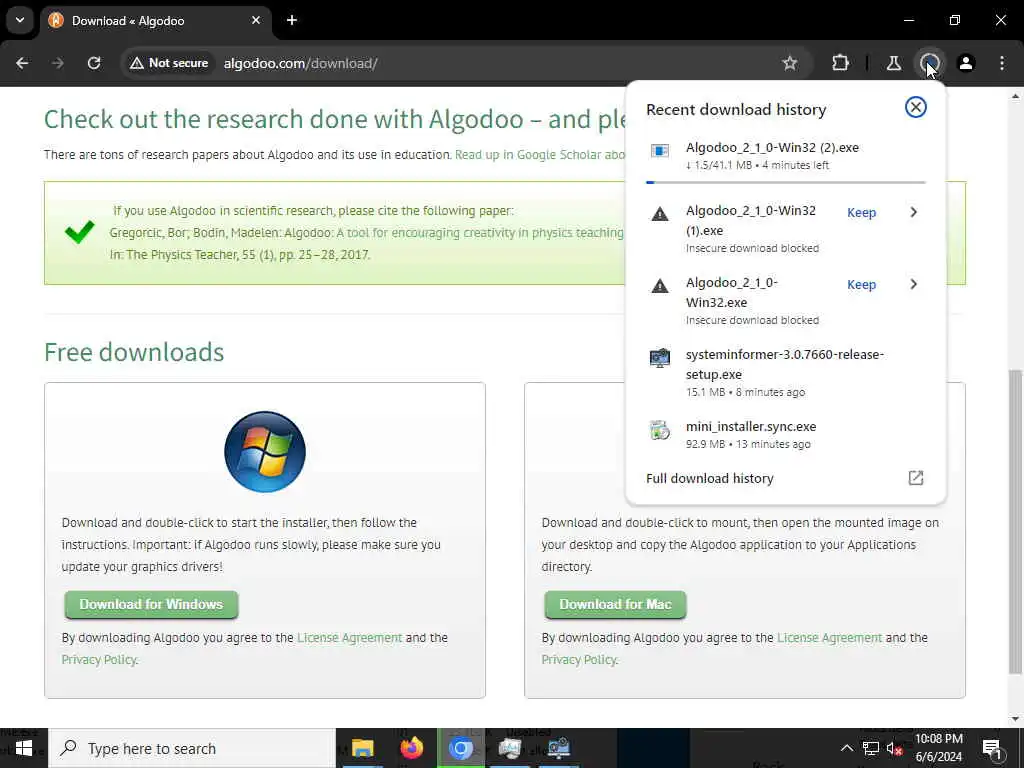Open Privacy Policy link under Windows download
The width and height of the screenshot is (1024, 768).
tap(99, 660)
